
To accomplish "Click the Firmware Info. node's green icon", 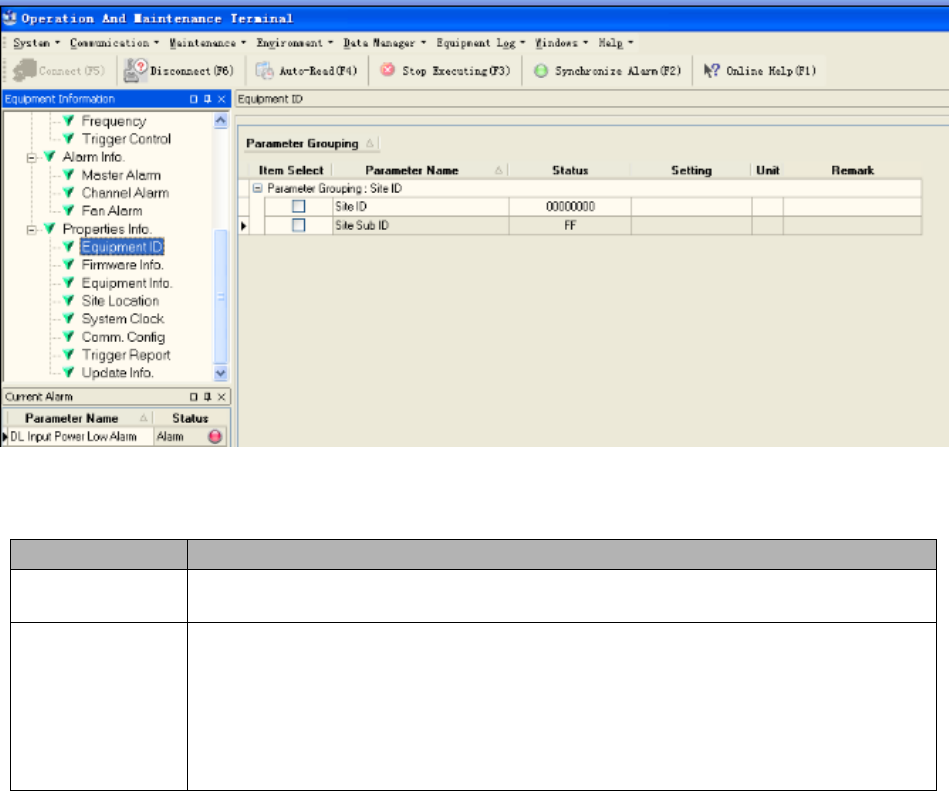I will [68, 264].
